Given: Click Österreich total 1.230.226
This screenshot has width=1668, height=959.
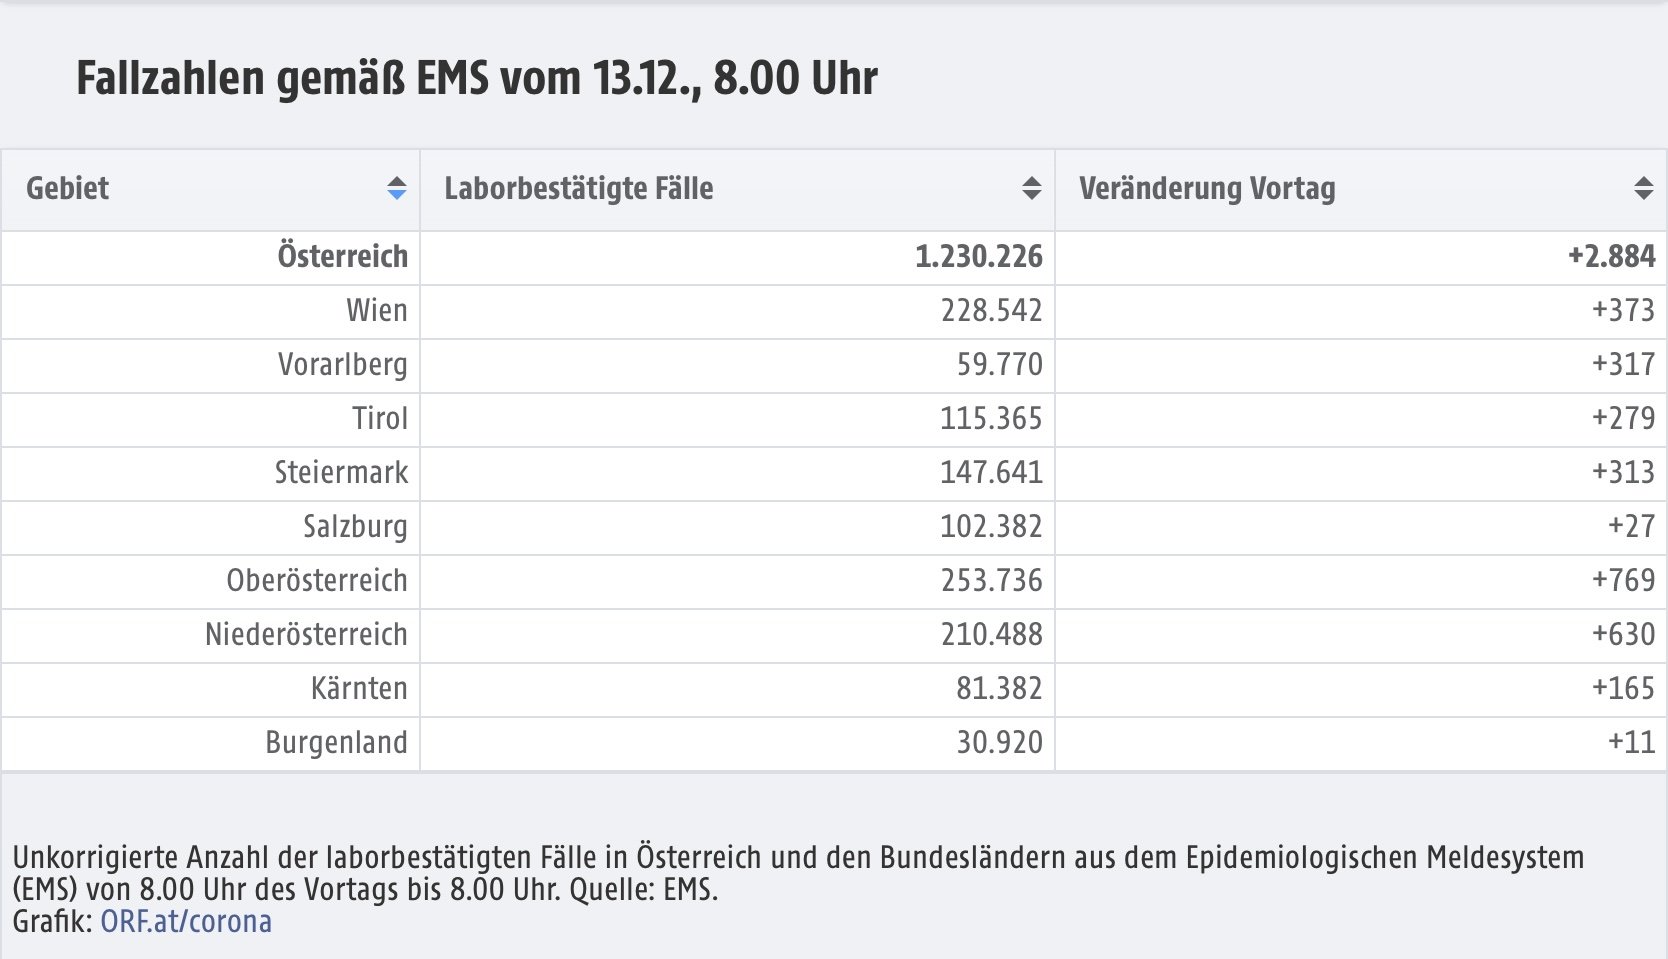Looking at the screenshot, I should click(x=979, y=257).
